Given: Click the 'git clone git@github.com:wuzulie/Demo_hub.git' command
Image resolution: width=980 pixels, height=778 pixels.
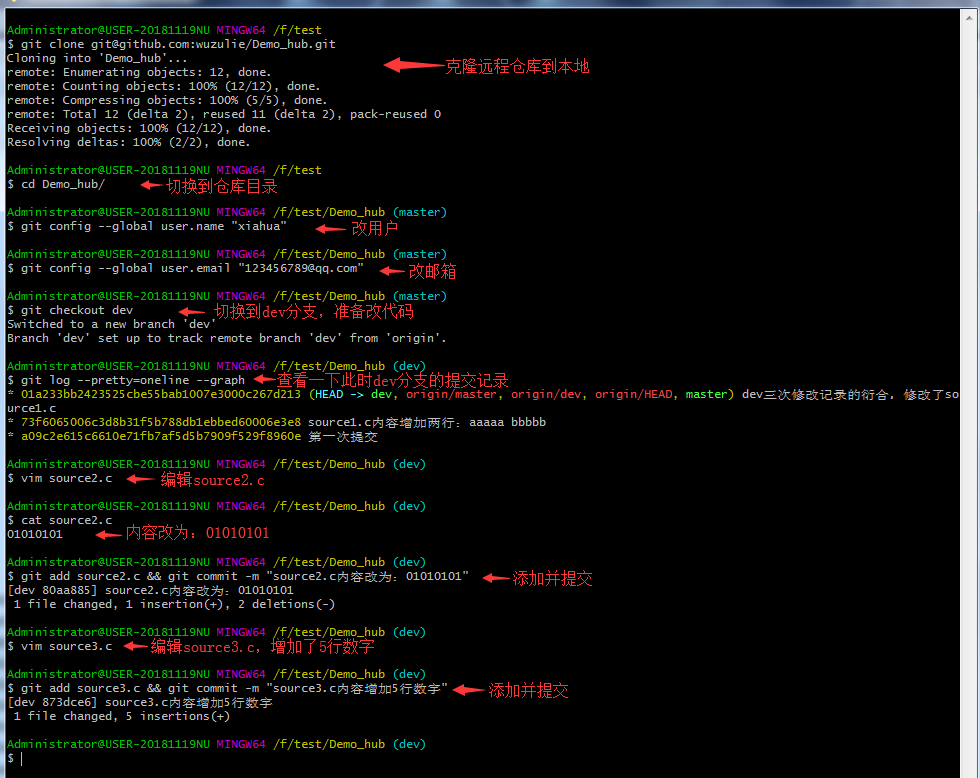Looking at the screenshot, I should (178, 44).
